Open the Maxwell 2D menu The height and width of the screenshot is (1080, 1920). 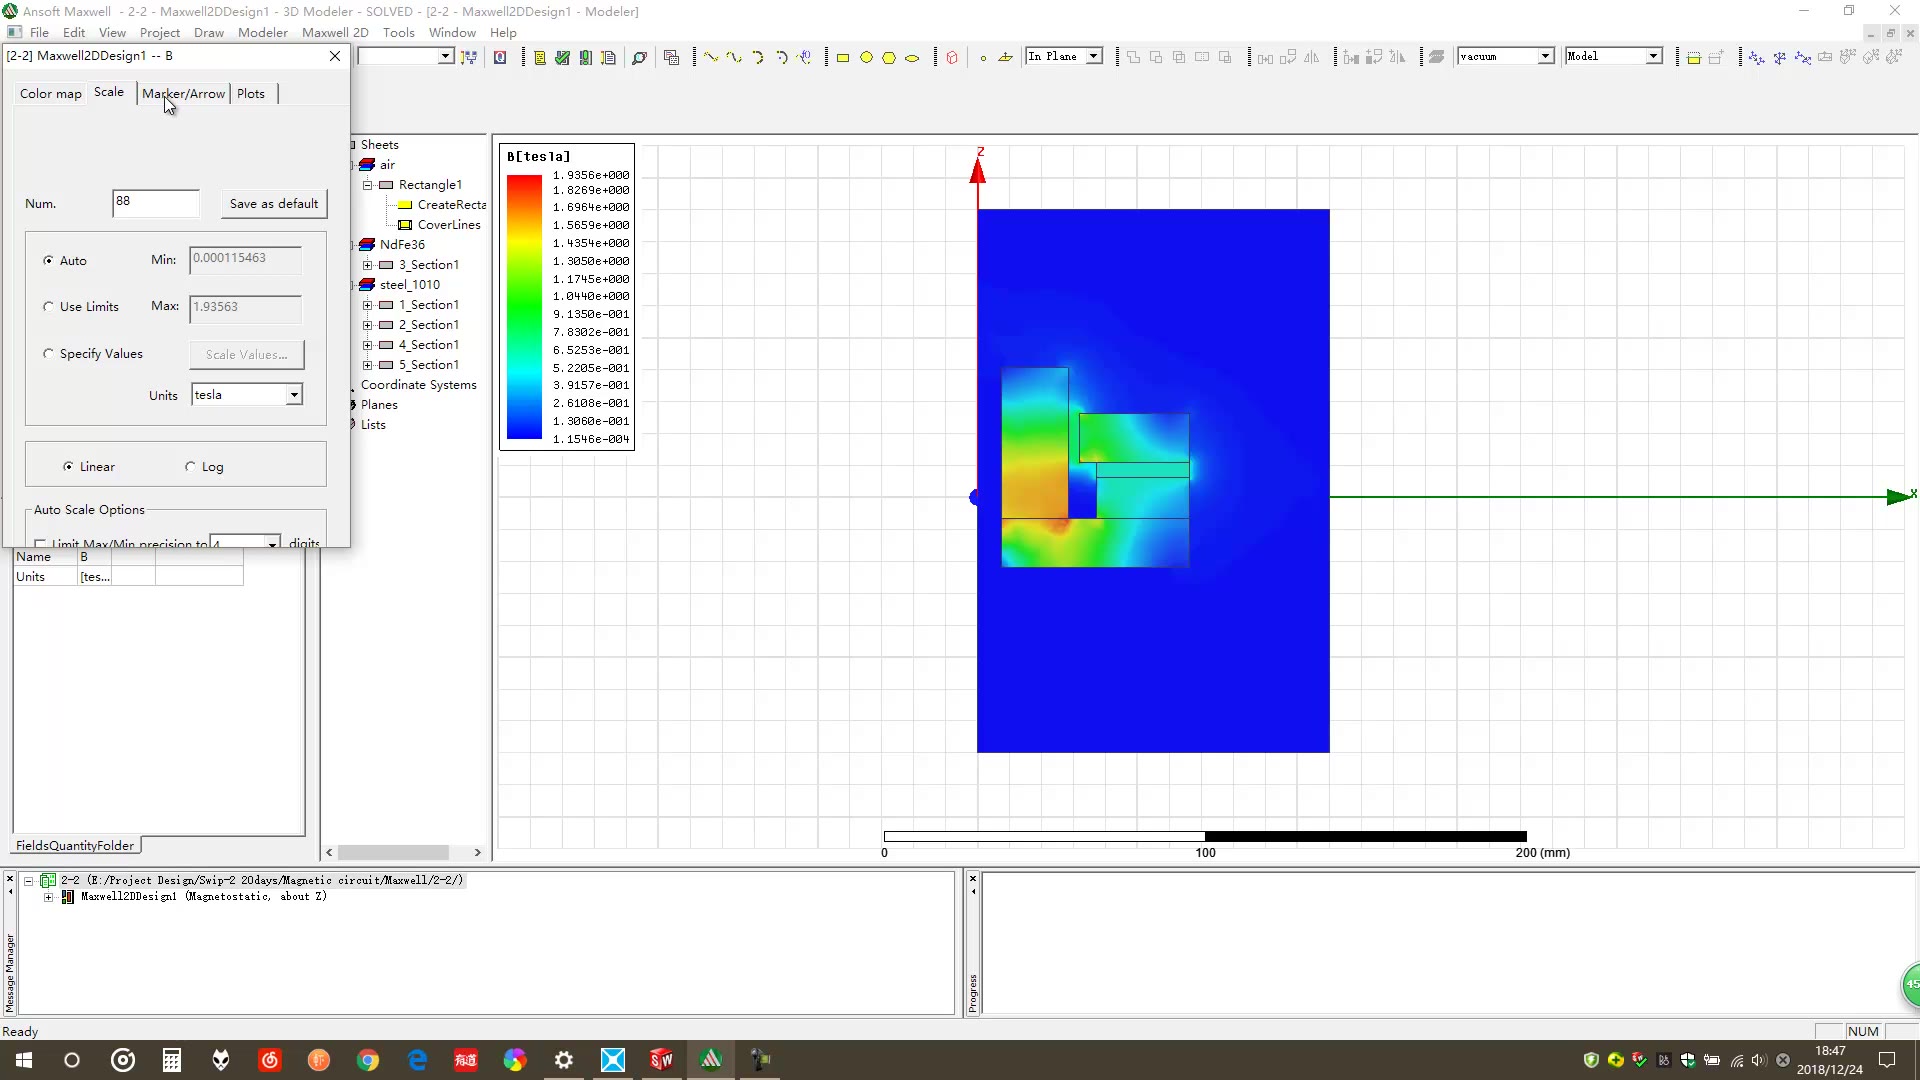(335, 32)
